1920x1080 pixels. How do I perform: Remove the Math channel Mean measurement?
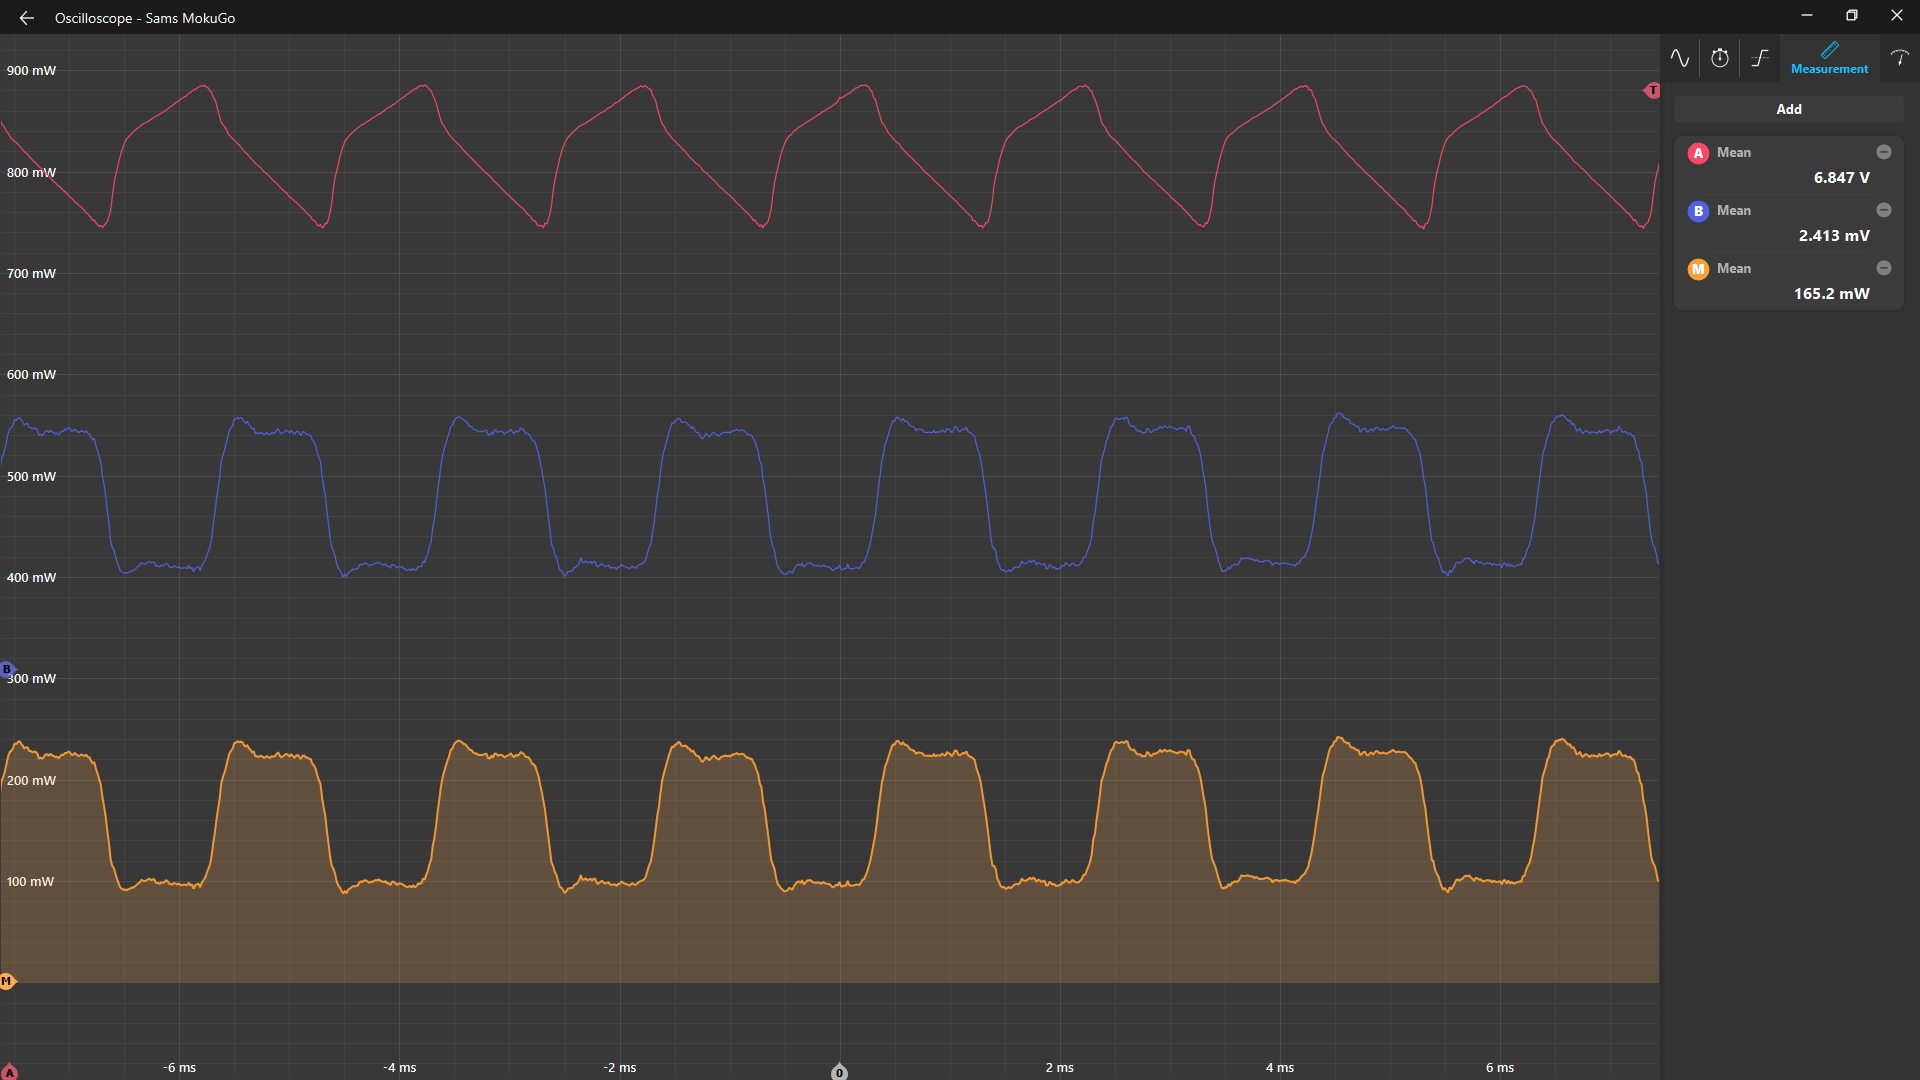click(1883, 268)
